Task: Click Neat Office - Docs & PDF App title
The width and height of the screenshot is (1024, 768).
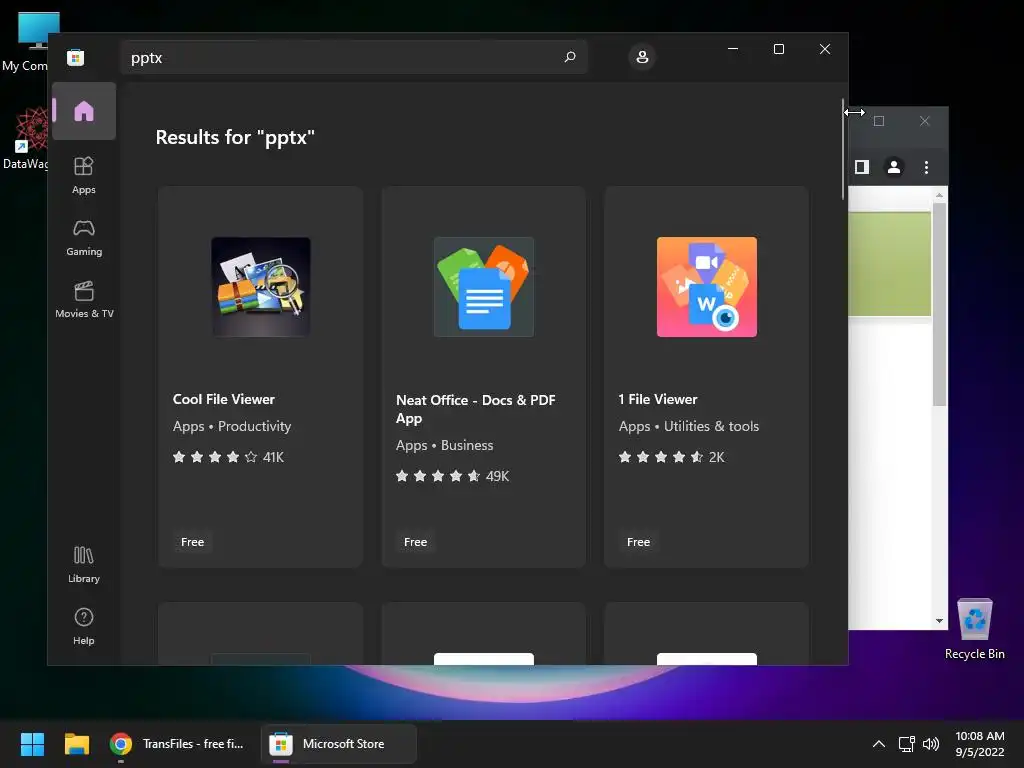Action: coord(475,409)
